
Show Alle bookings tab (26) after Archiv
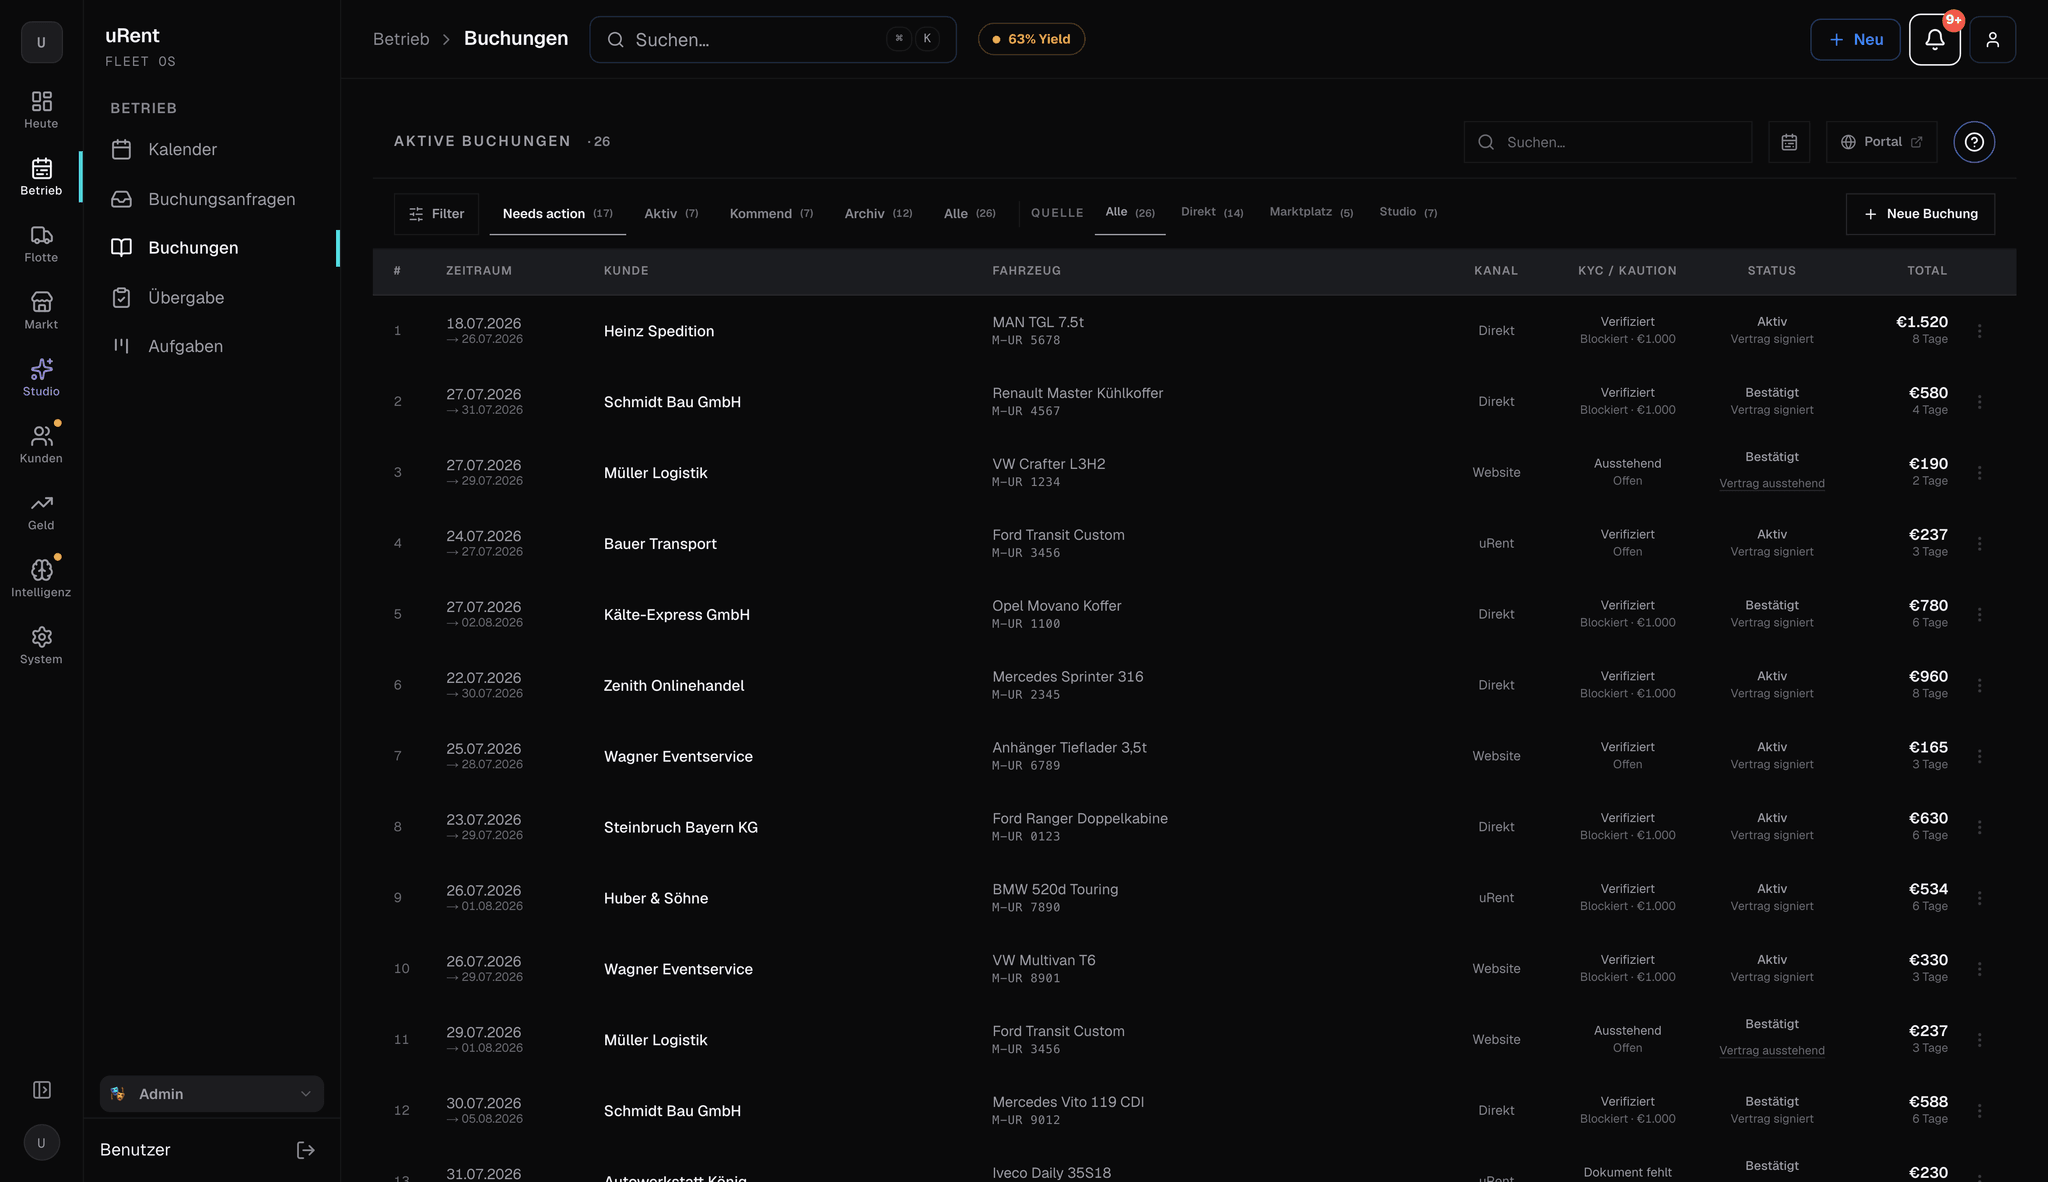point(969,214)
